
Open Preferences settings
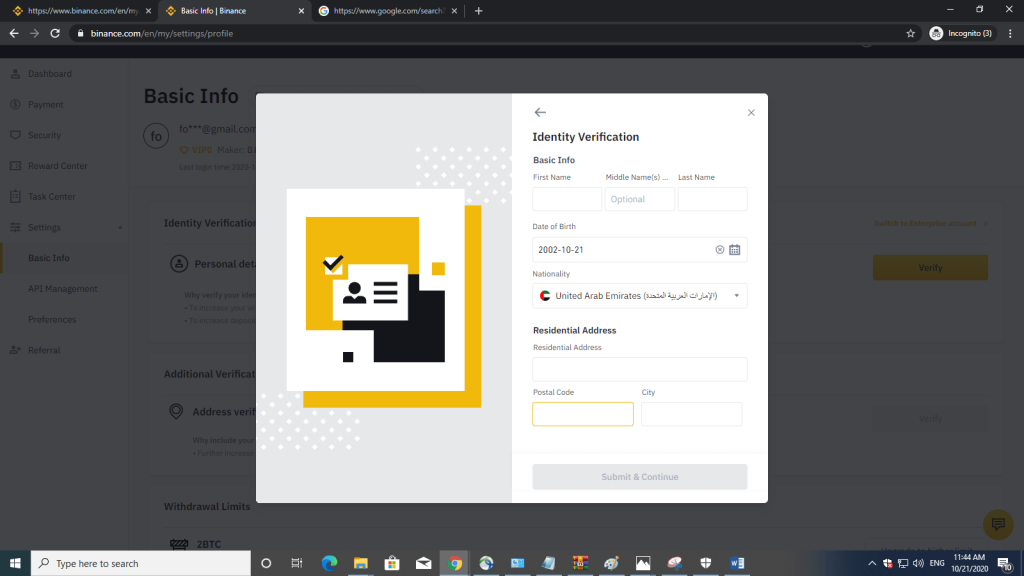click(52, 319)
